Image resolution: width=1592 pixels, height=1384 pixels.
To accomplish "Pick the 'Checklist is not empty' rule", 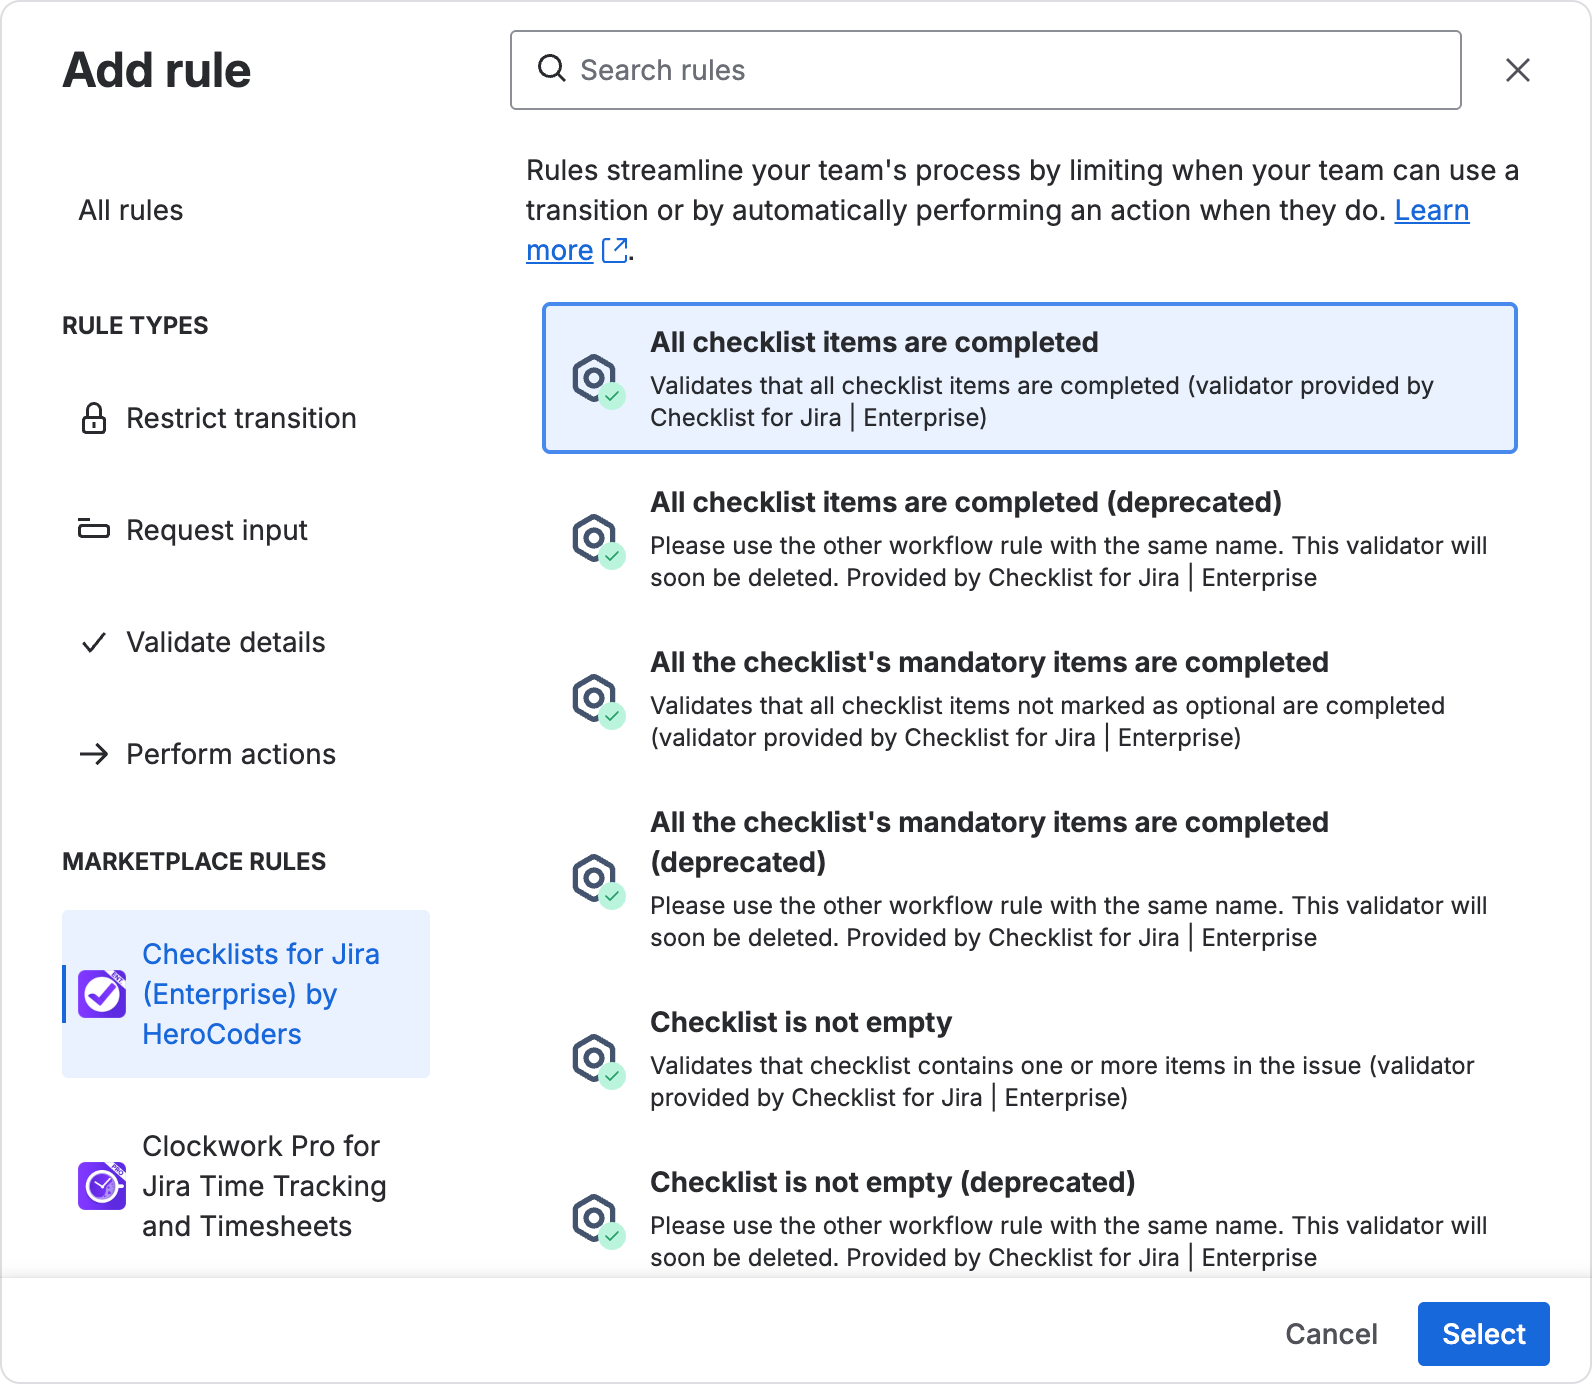I will pyautogui.click(x=1030, y=1059).
